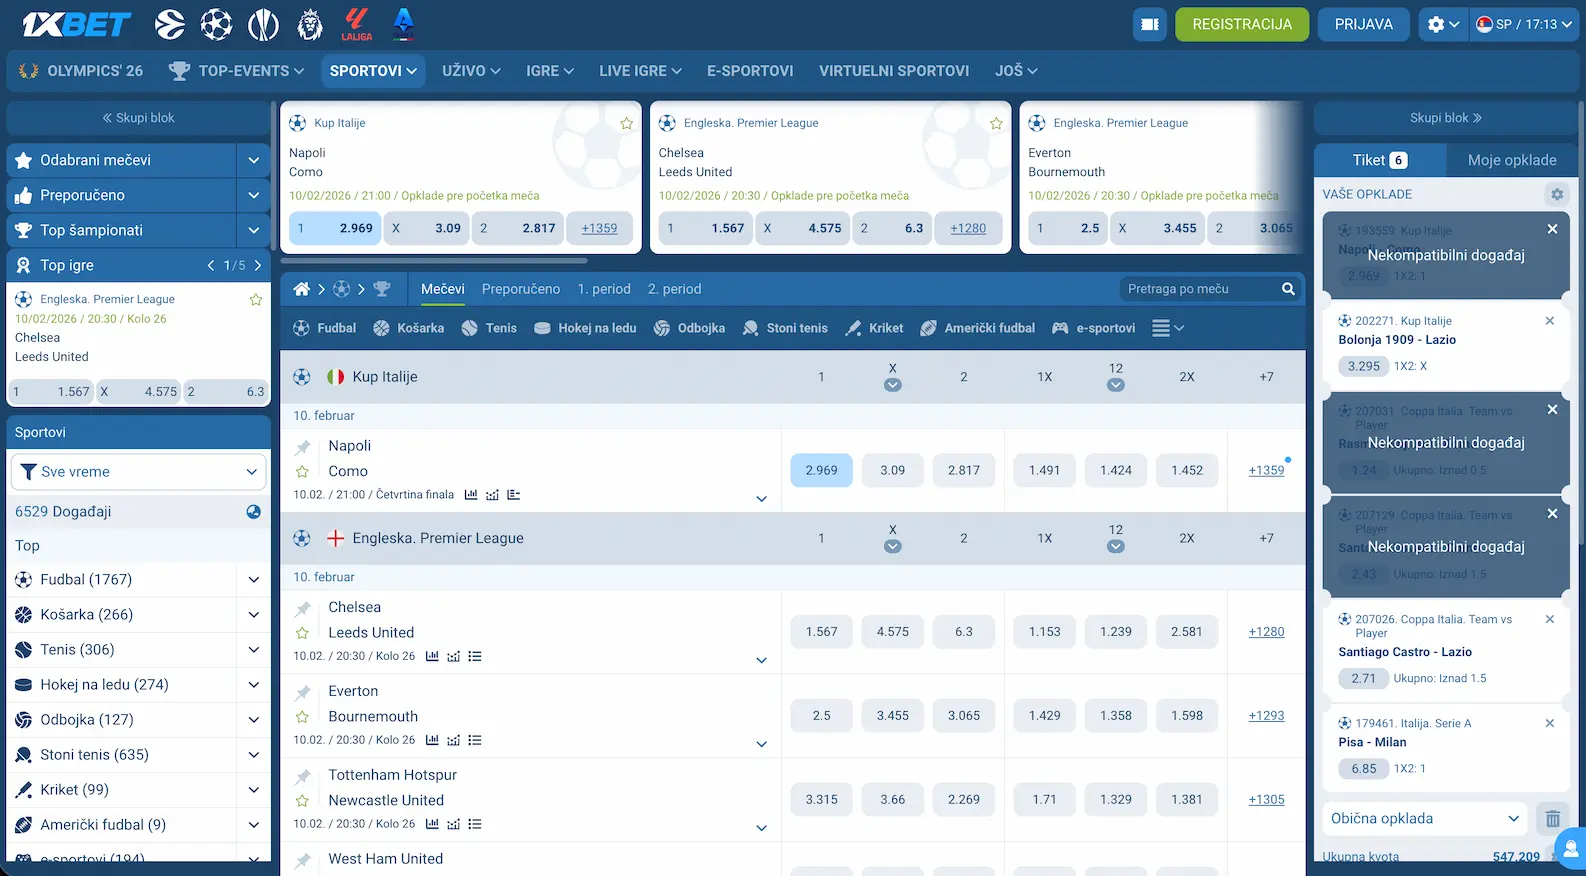1586x876 pixels.
Task: Go to next Top igre card
Action: pyautogui.click(x=258, y=266)
